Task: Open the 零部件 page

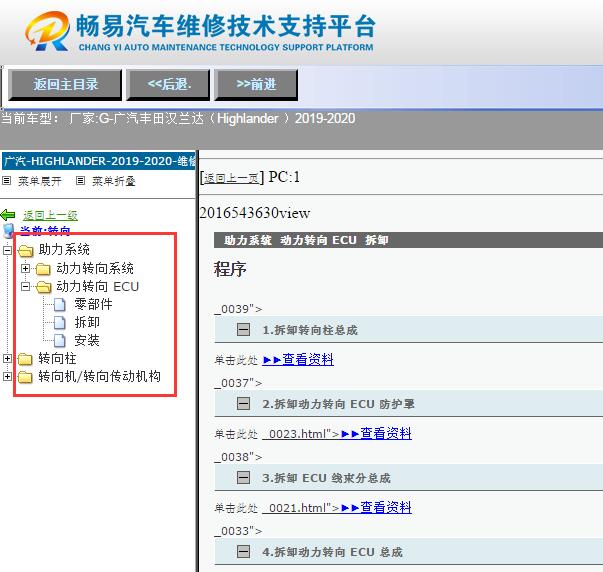Action: [x=93, y=304]
